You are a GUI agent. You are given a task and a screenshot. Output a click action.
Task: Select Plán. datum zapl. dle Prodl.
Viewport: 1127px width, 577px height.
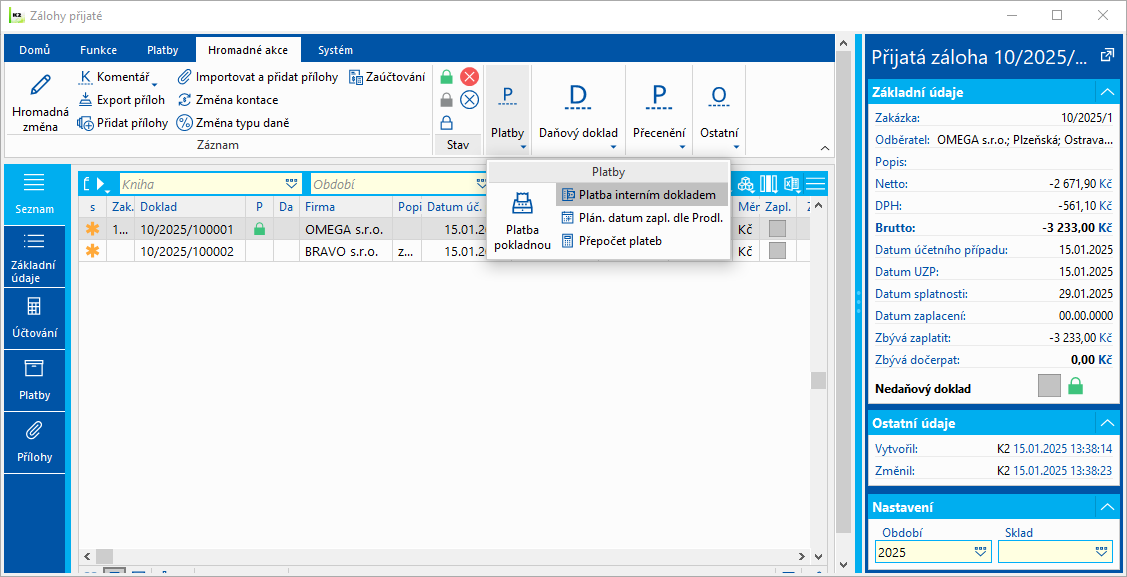click(x=642, y=218)
